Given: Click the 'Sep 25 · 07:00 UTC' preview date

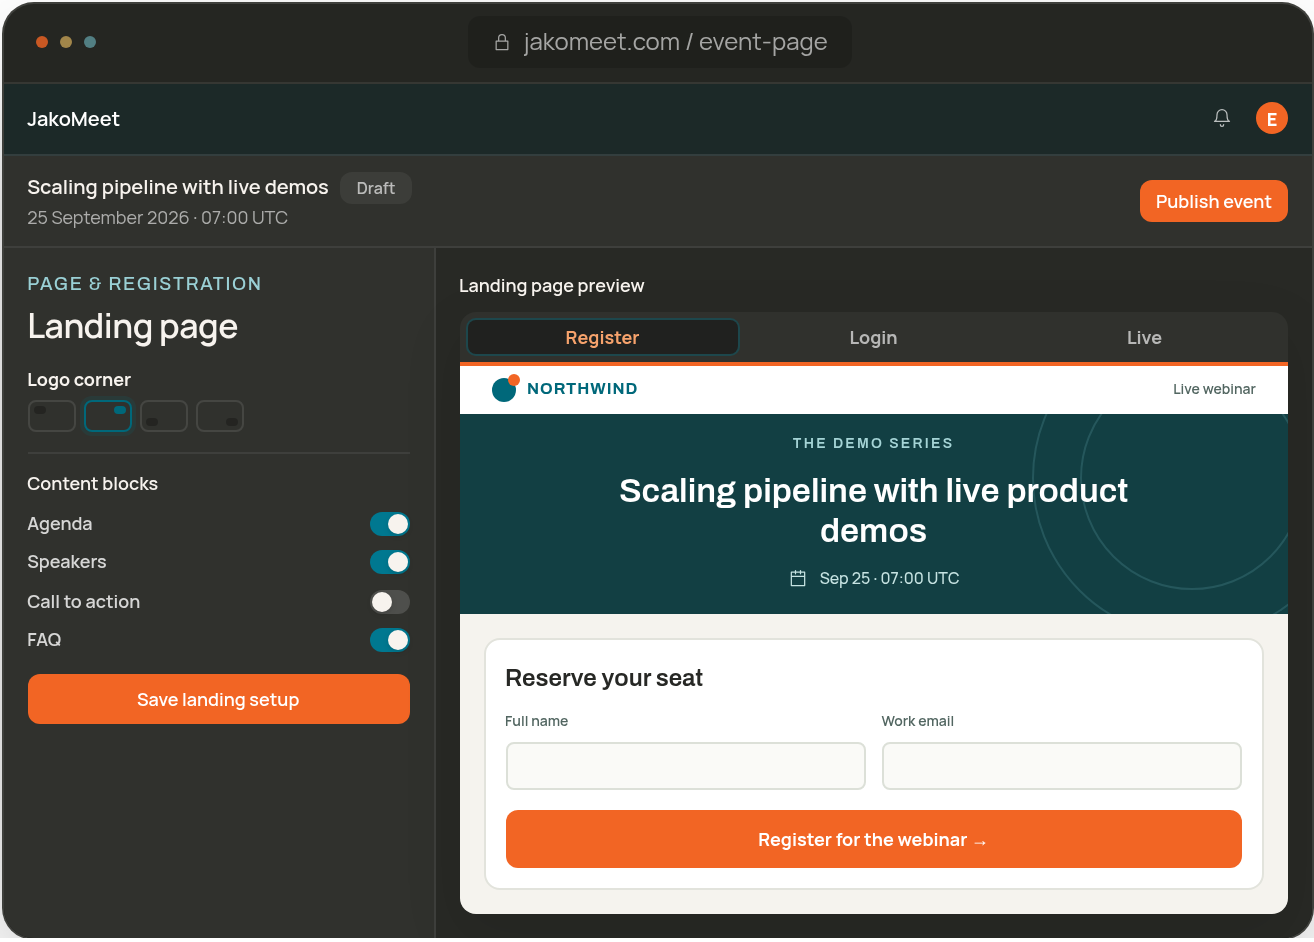Looking at the screenshot, I should click(889, 578).
